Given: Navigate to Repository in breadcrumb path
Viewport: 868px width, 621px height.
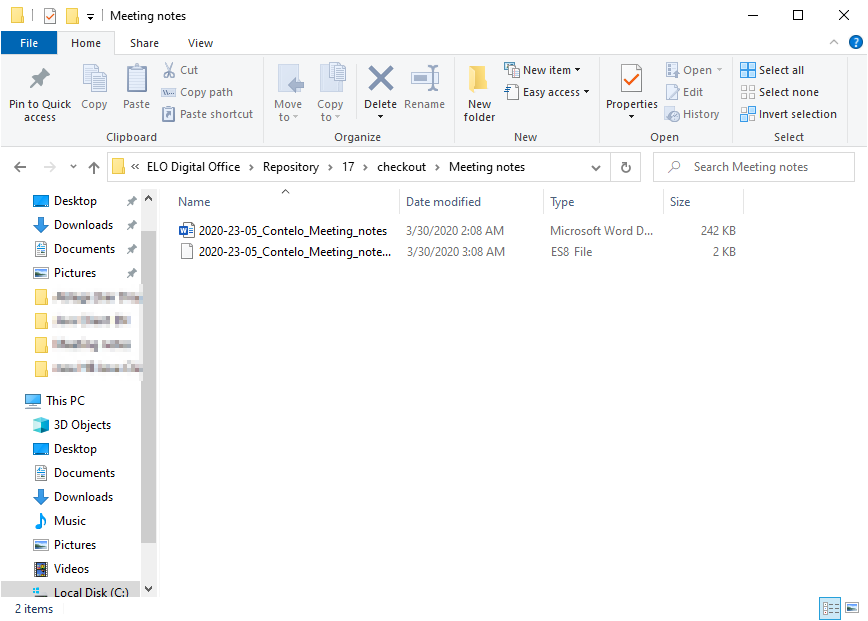Looking at the screenshot, I should click(x=290, y=167).
